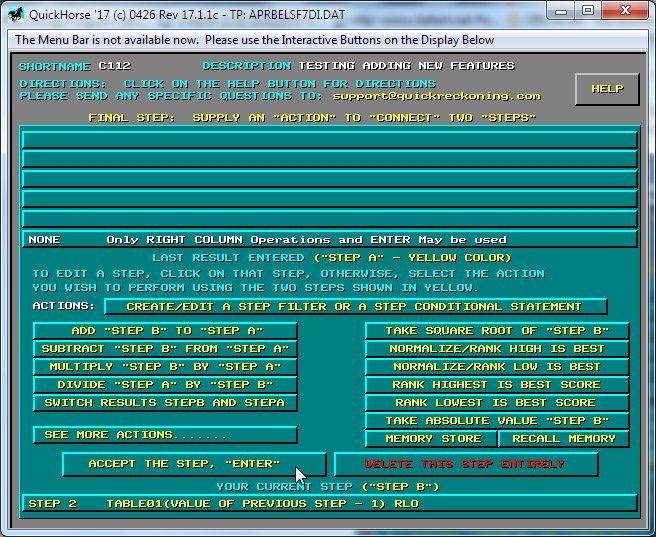Open SEE MORE ACTIONS
Viewport: 656px width, 537px height.
point(165,435)
